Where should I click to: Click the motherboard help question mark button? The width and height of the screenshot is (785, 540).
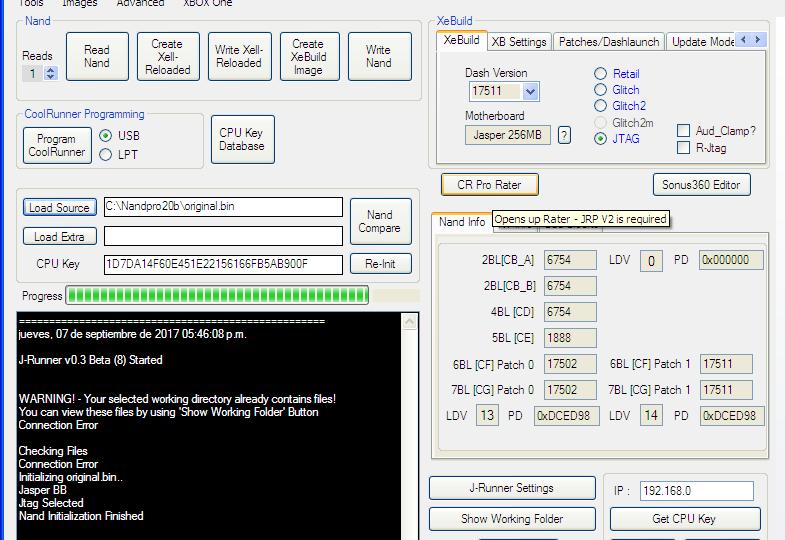pos(564,135)
